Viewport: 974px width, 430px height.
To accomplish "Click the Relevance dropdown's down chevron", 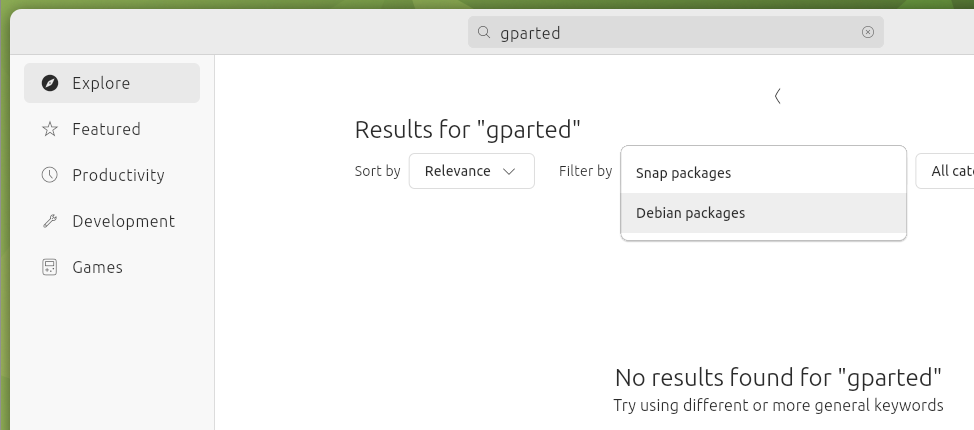I will (x=509, y=172).
